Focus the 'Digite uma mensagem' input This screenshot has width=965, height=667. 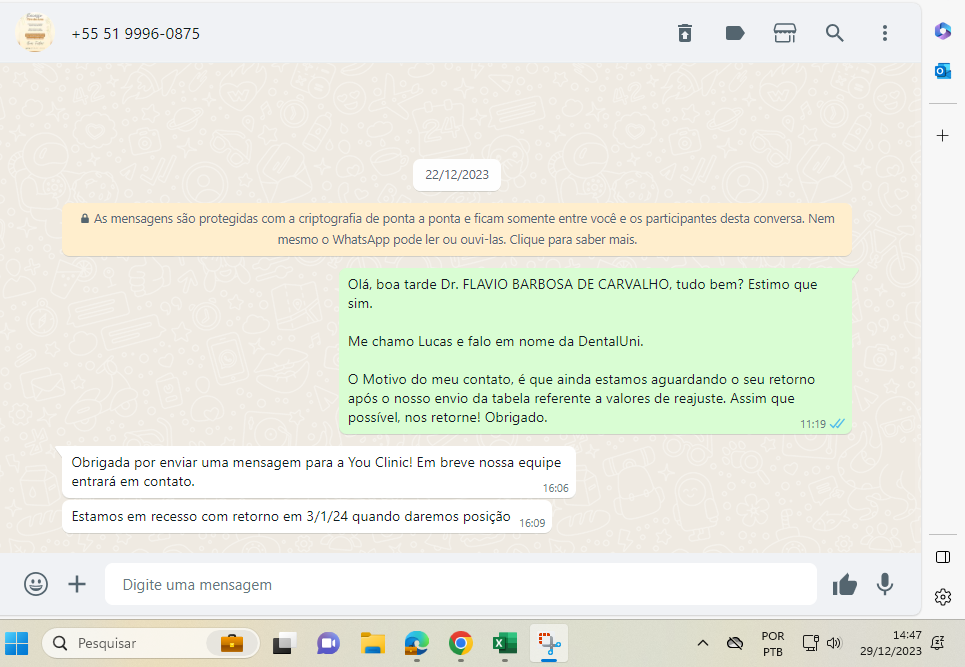point(460,584)
